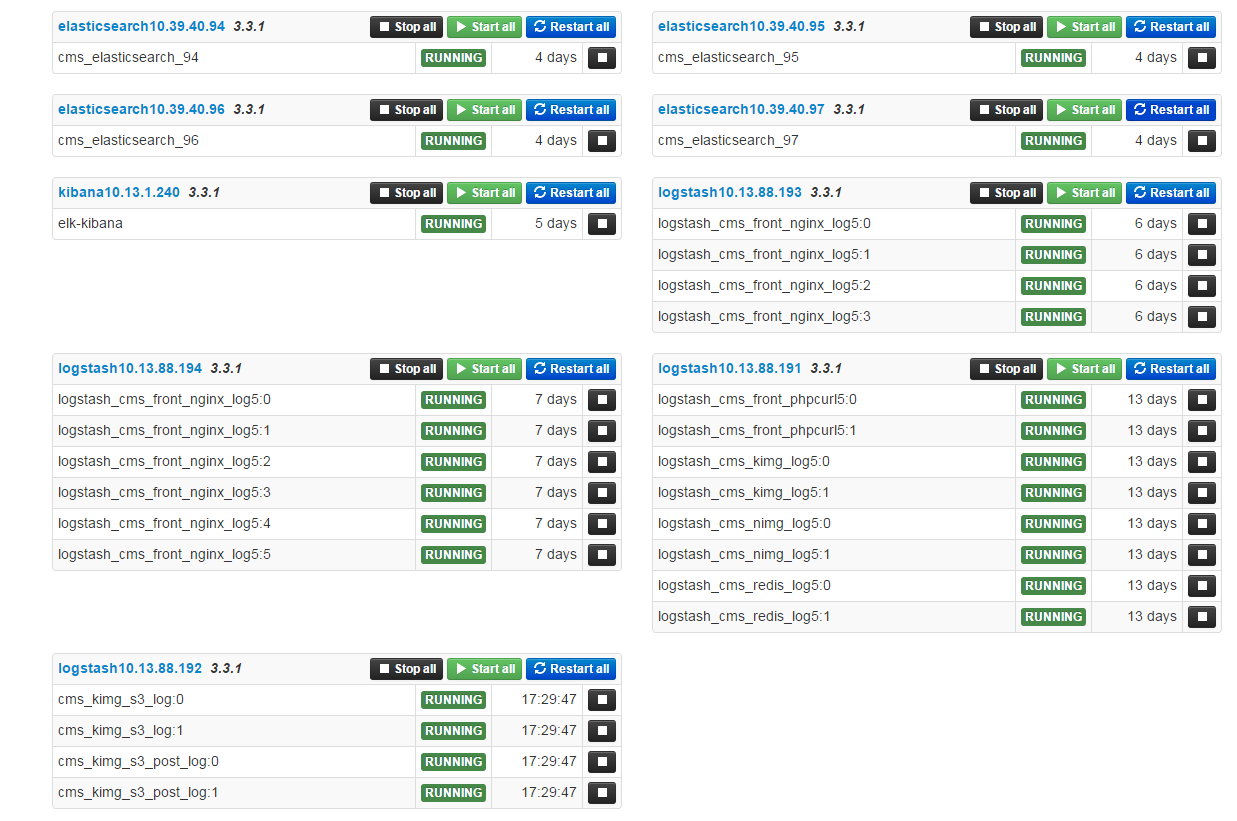Stop logstash_cms_front_nginx_log5:3 on host 10.13.88.193
Viewport: 1237px width, 821px height.
tap(1201, 317)
